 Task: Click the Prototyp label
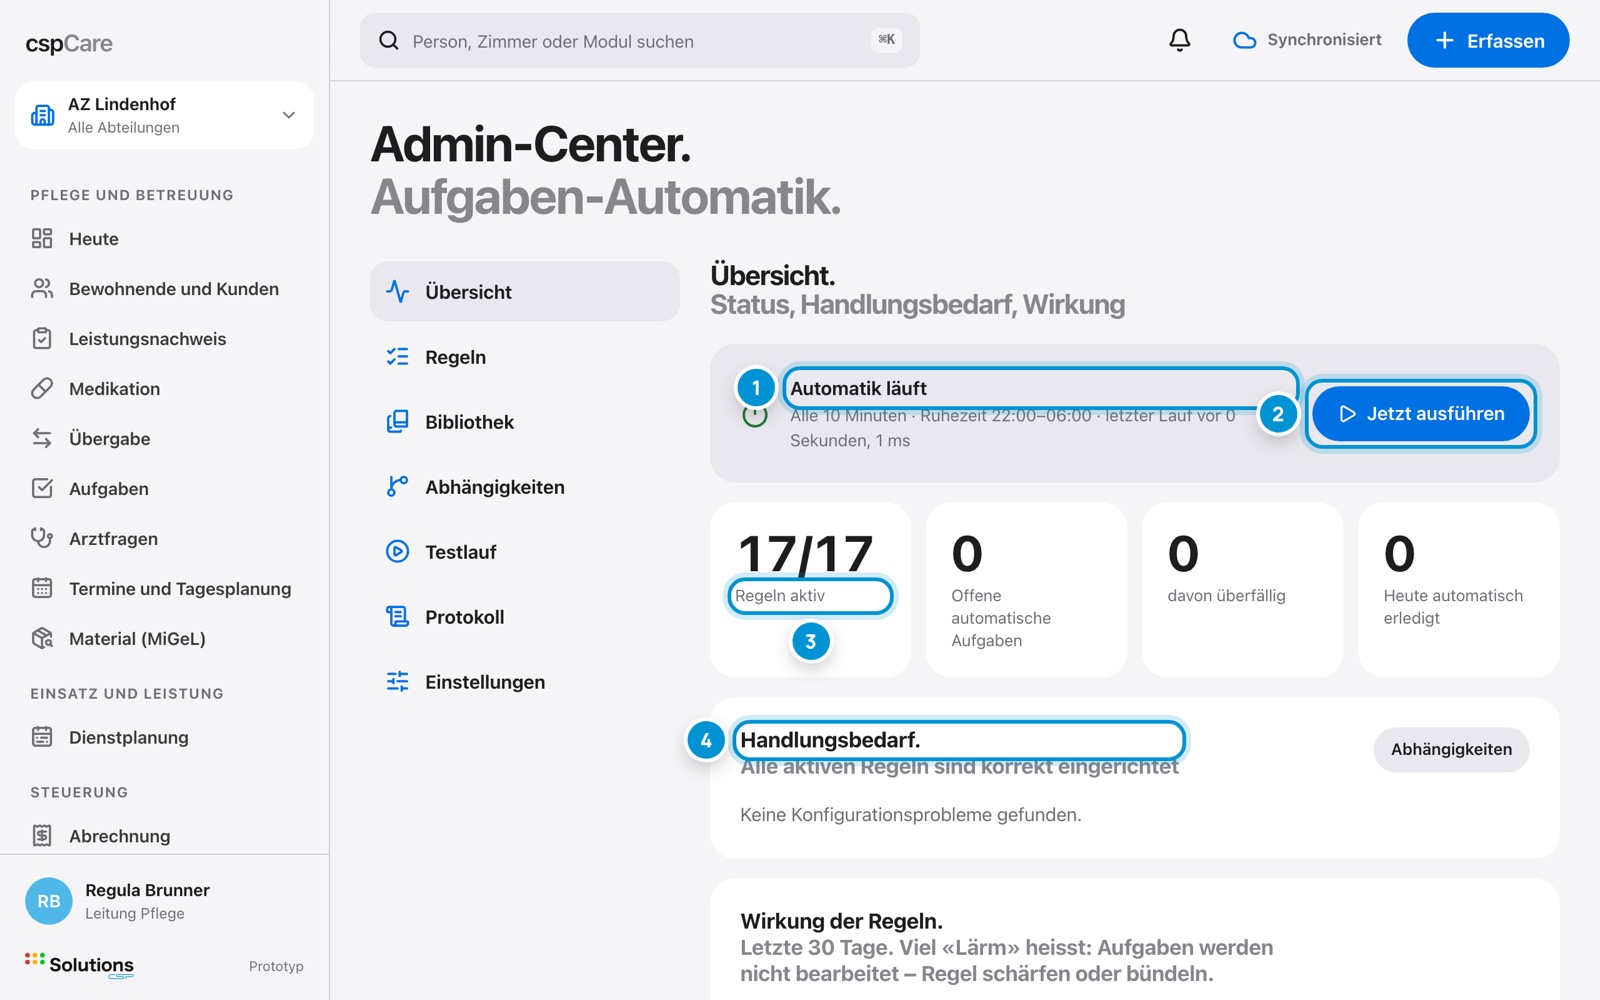[276, 966]
